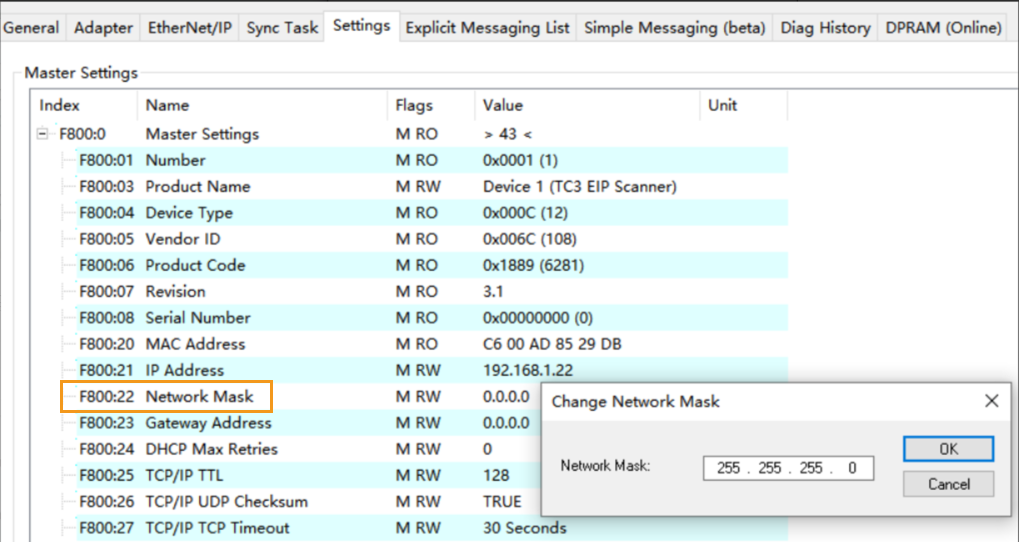Close the Change Network Mask dialog
The image size is (1019, 542).
pyautogui.click(x=991, y=401)
